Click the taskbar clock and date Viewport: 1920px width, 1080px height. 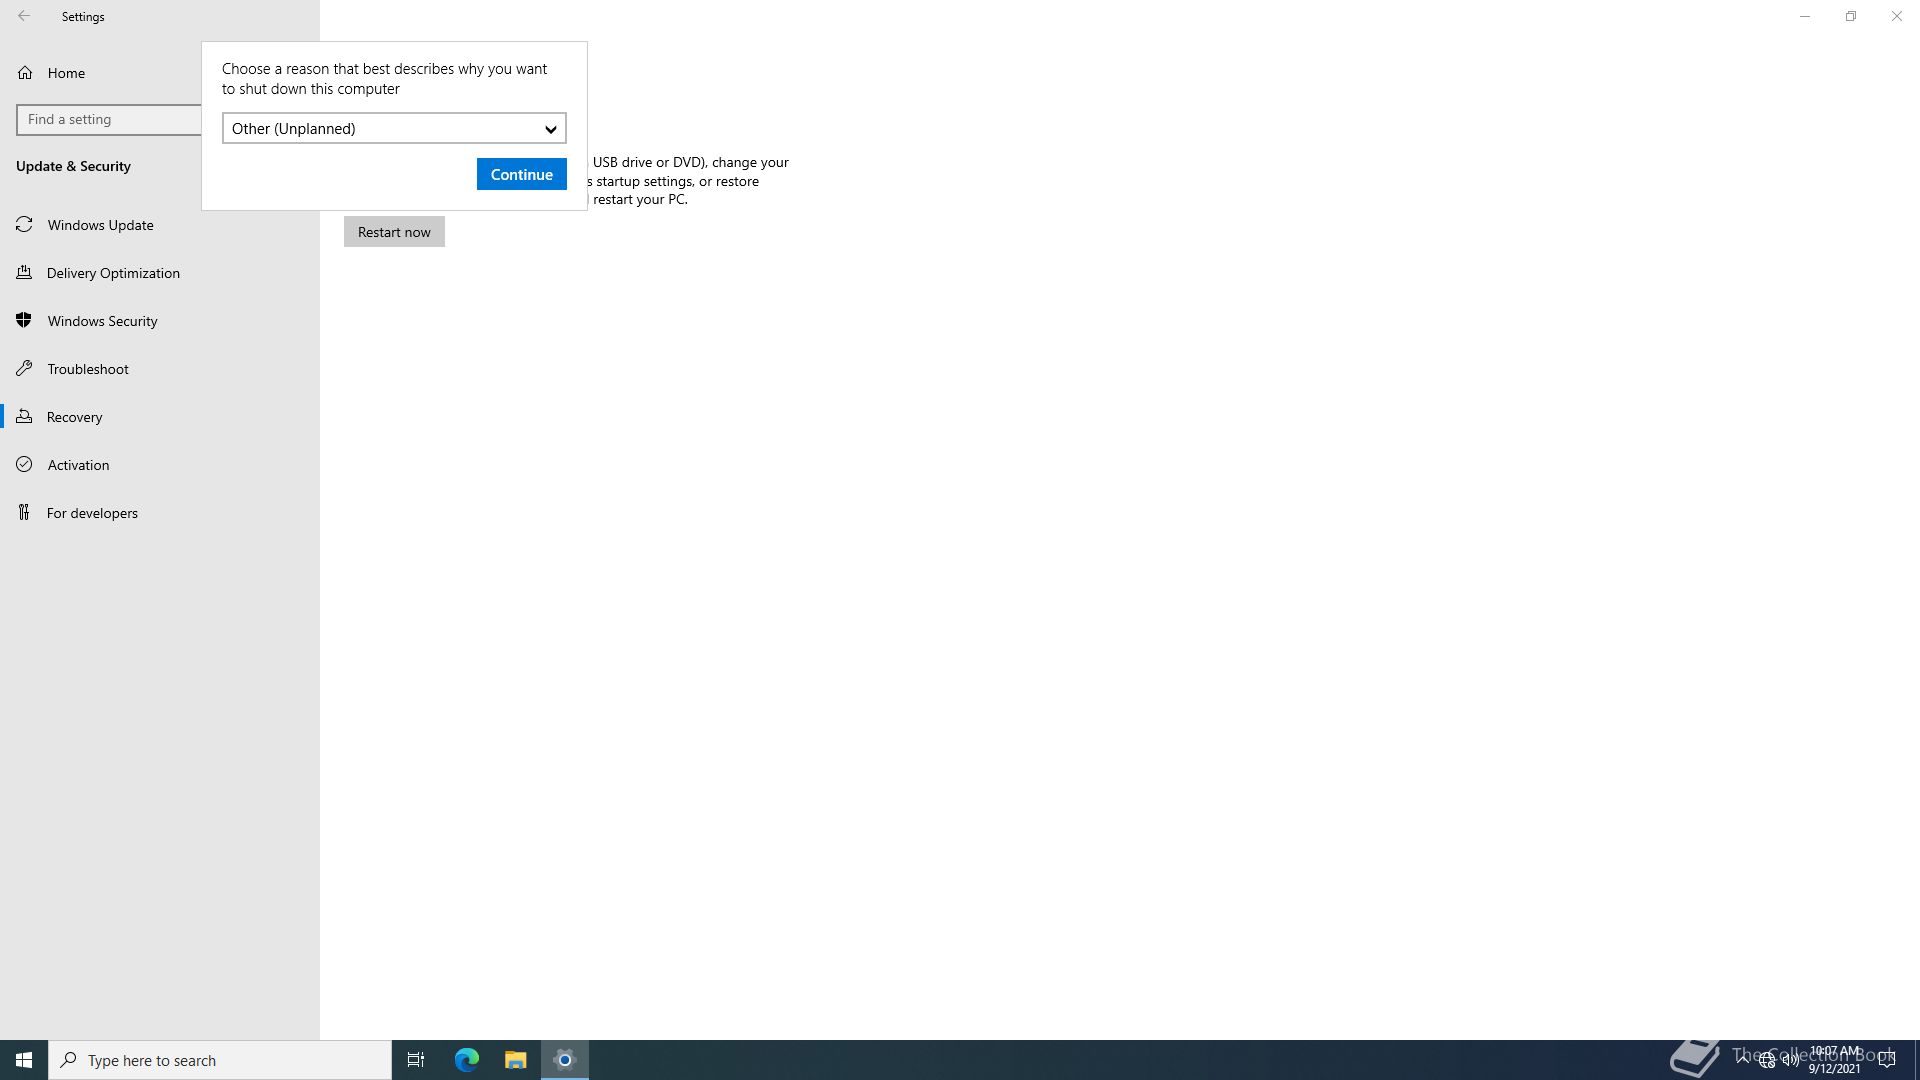(x=1834, y=1060)
